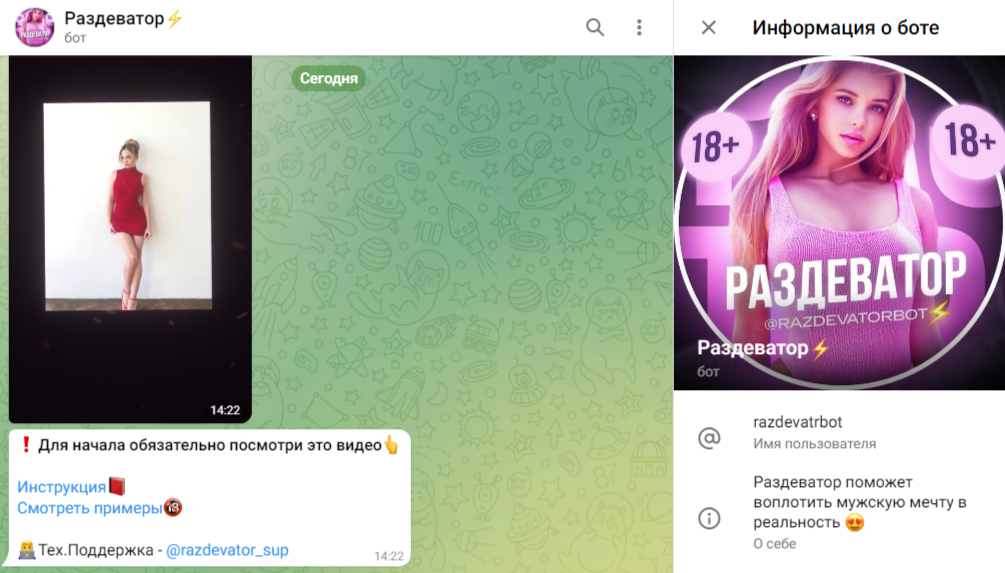Click the @ username icon in info panel

tap(709, 438)
